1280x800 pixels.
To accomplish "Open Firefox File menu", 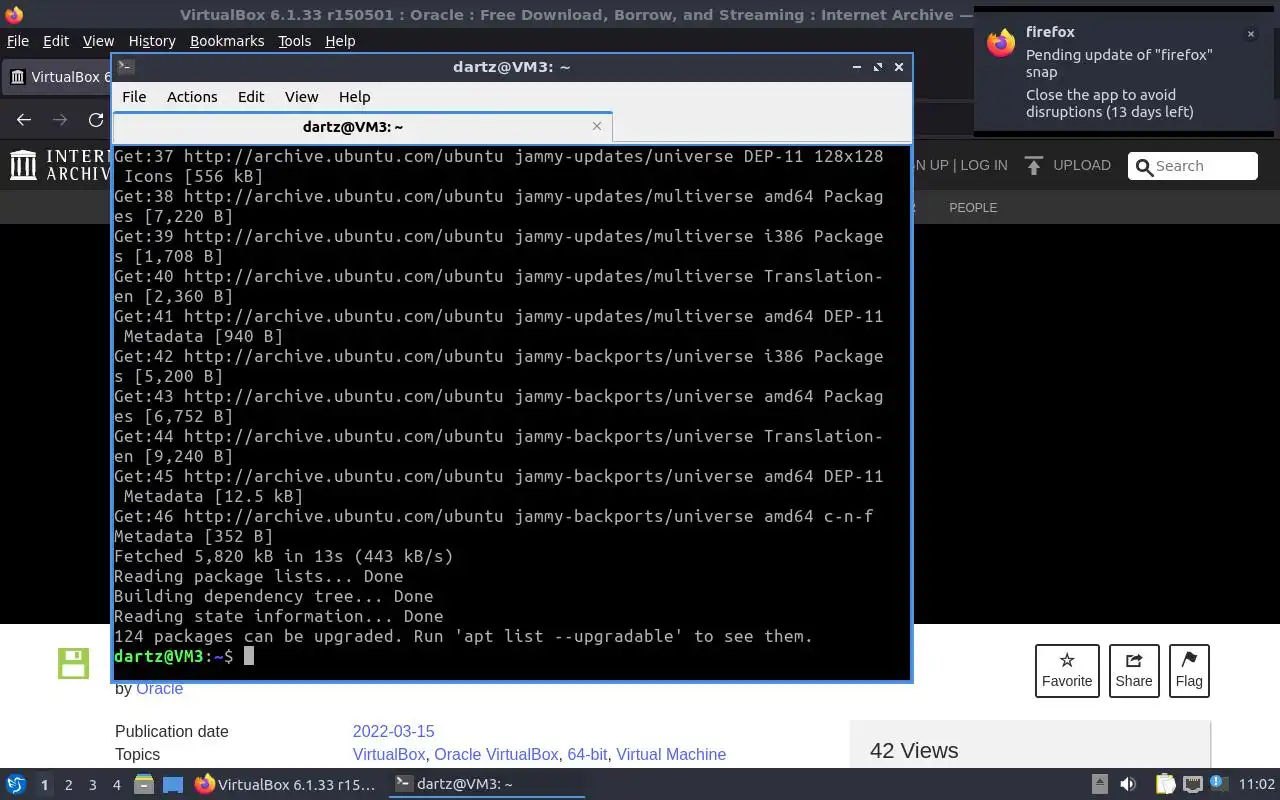I will [x=18, y=41].
